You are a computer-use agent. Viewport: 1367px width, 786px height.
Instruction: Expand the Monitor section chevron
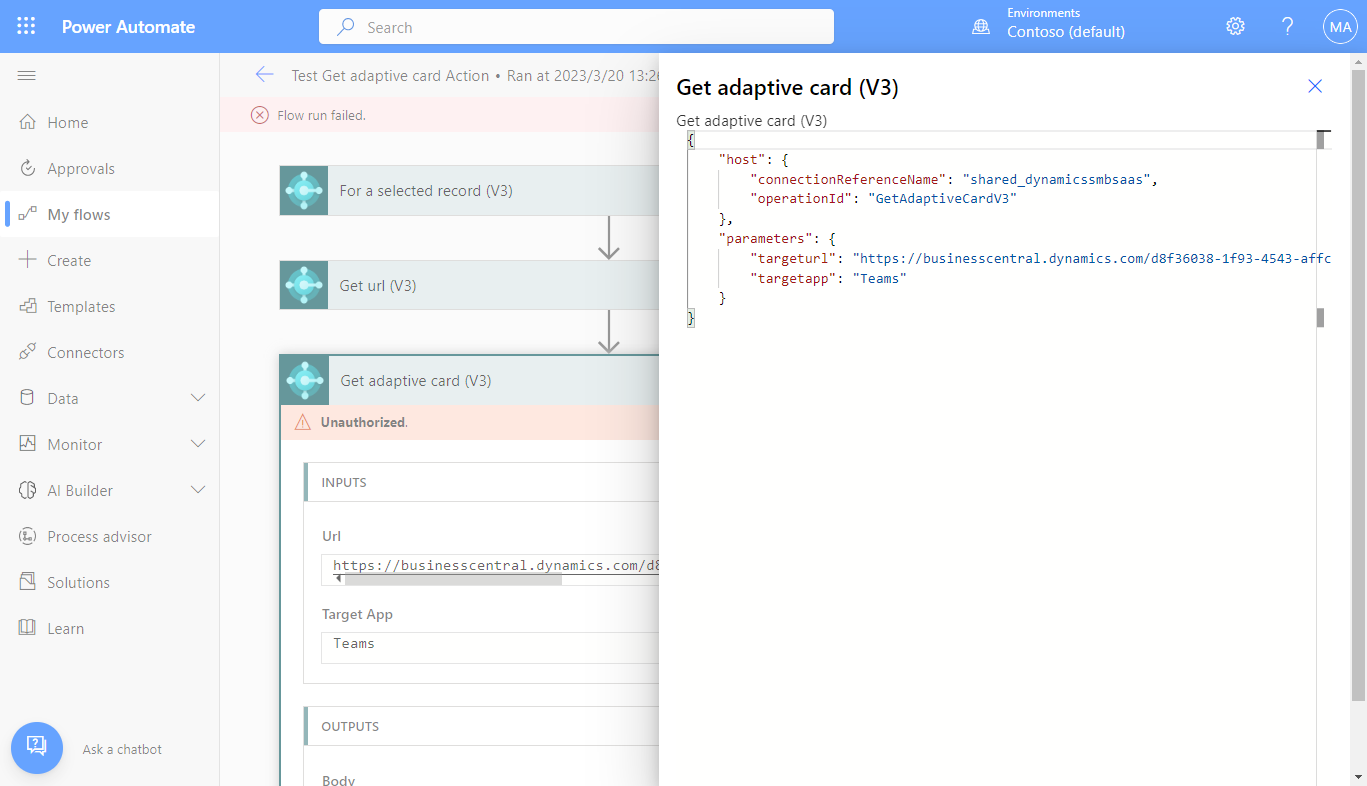198,444
